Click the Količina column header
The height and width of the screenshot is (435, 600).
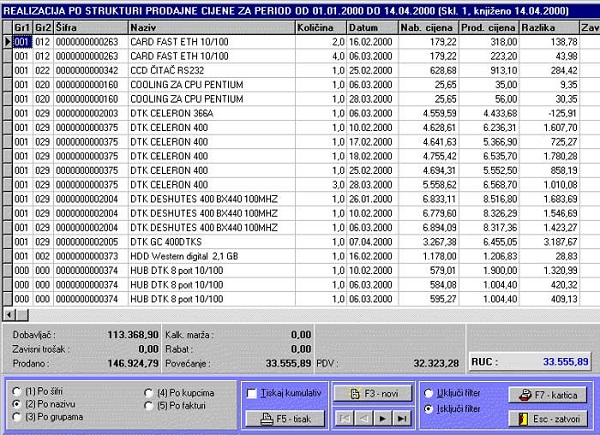click(321, 28)
